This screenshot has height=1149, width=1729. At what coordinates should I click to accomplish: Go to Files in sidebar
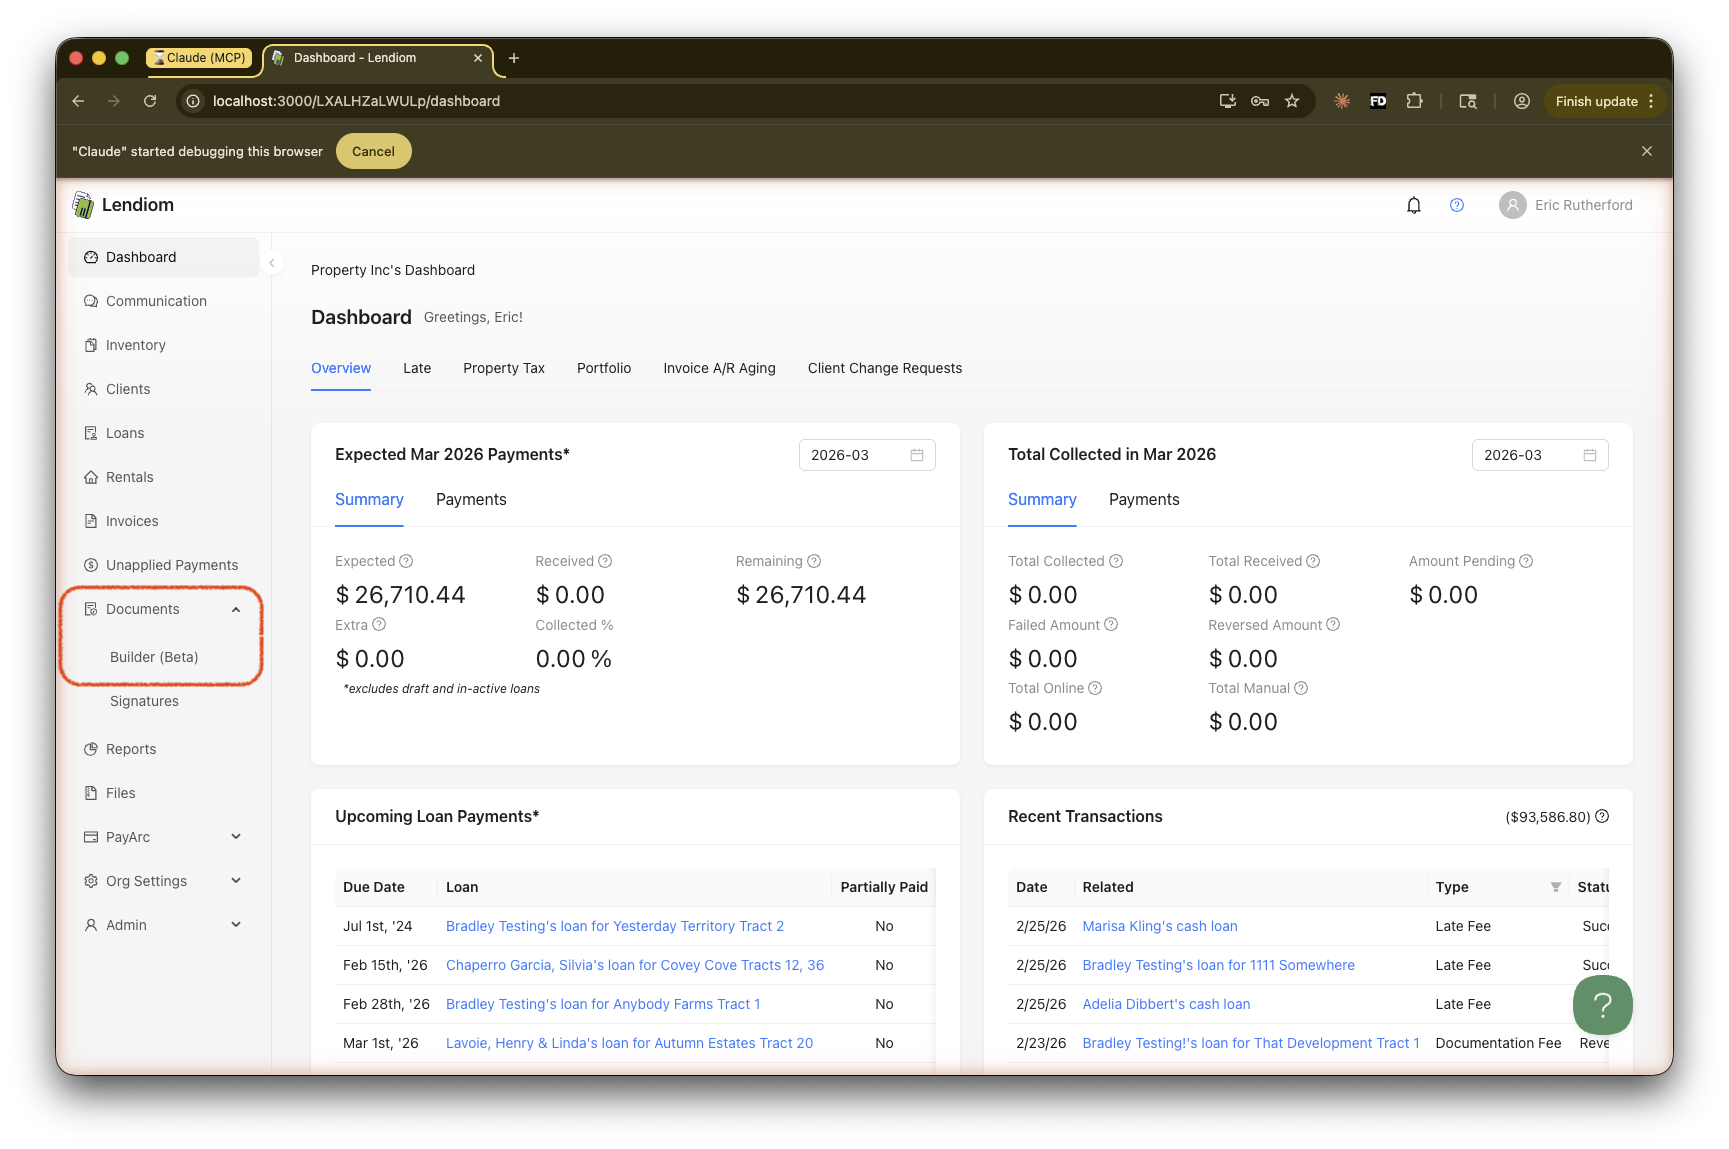coord(164,793)
